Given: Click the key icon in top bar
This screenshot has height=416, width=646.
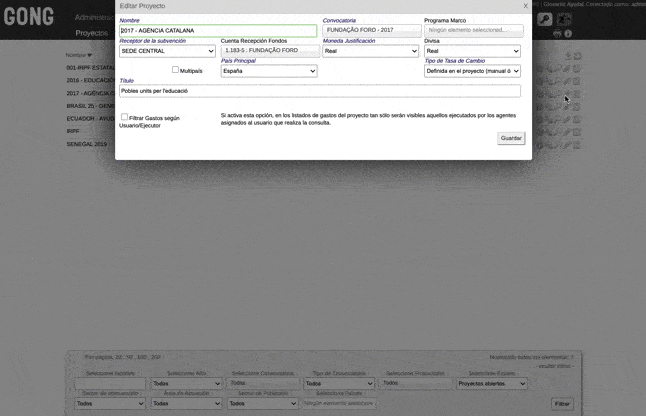Looking at the screenshot, I should click(x=545, y=19).
